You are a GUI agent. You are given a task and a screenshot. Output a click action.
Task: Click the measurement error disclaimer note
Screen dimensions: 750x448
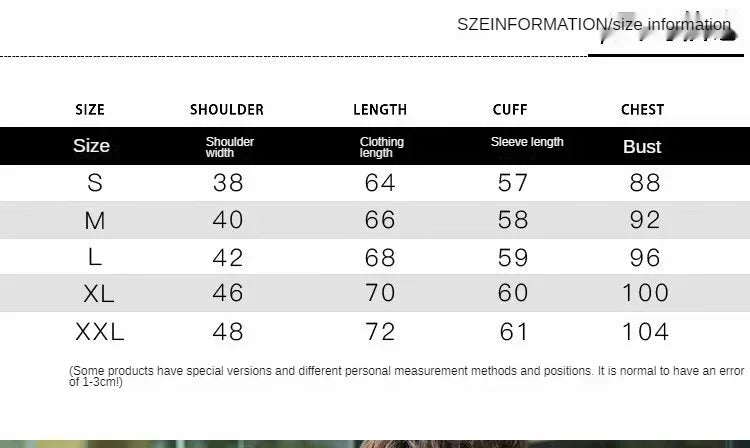407,376
